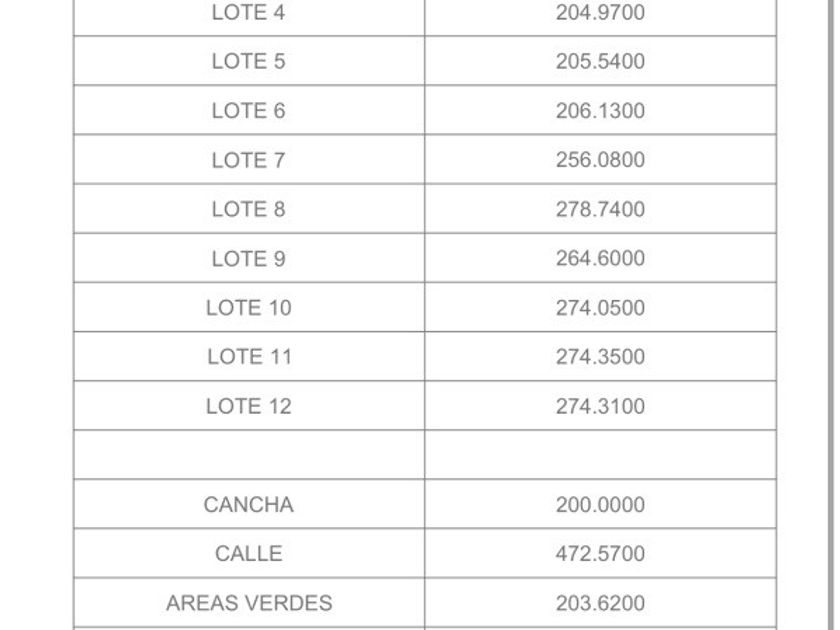
Task: Click the CANCHA row label
Action: (248, 505)
